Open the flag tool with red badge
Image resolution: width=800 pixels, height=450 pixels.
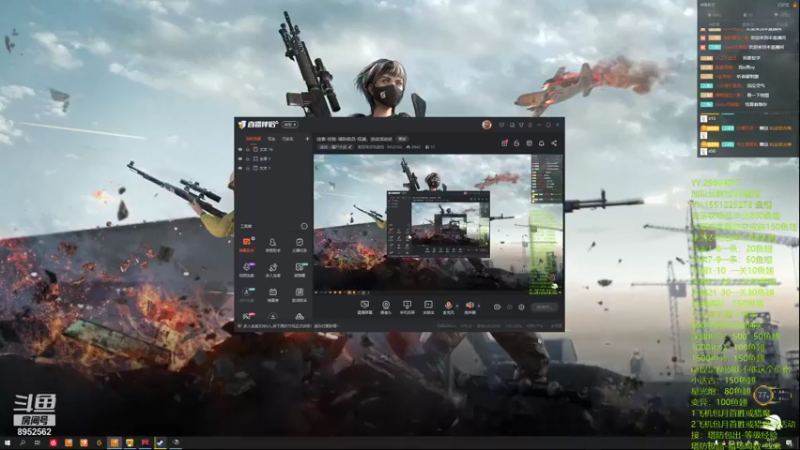[x=247, y=317]
